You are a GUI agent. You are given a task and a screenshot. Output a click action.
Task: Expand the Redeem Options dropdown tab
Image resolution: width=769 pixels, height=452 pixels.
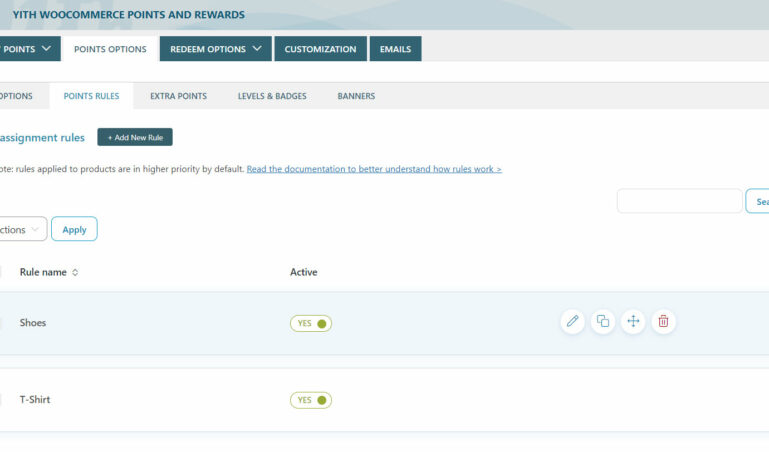coord(215,49)
